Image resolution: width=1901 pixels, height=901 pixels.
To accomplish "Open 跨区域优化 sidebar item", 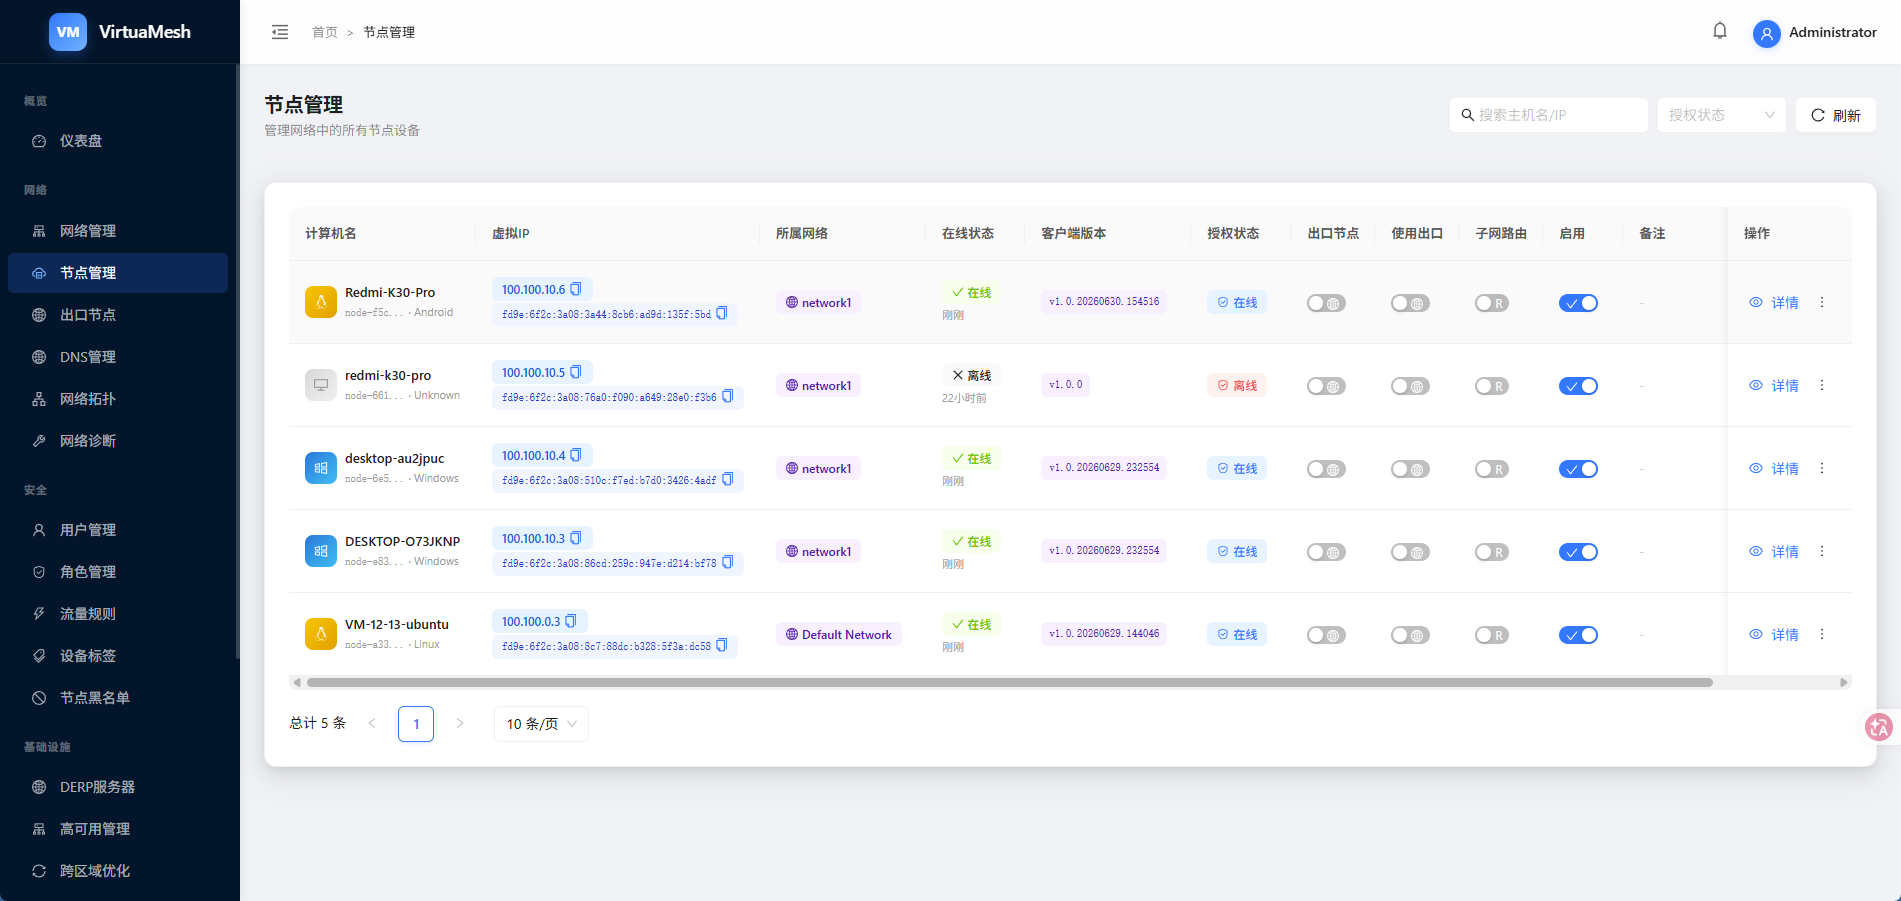I will 118,871.
